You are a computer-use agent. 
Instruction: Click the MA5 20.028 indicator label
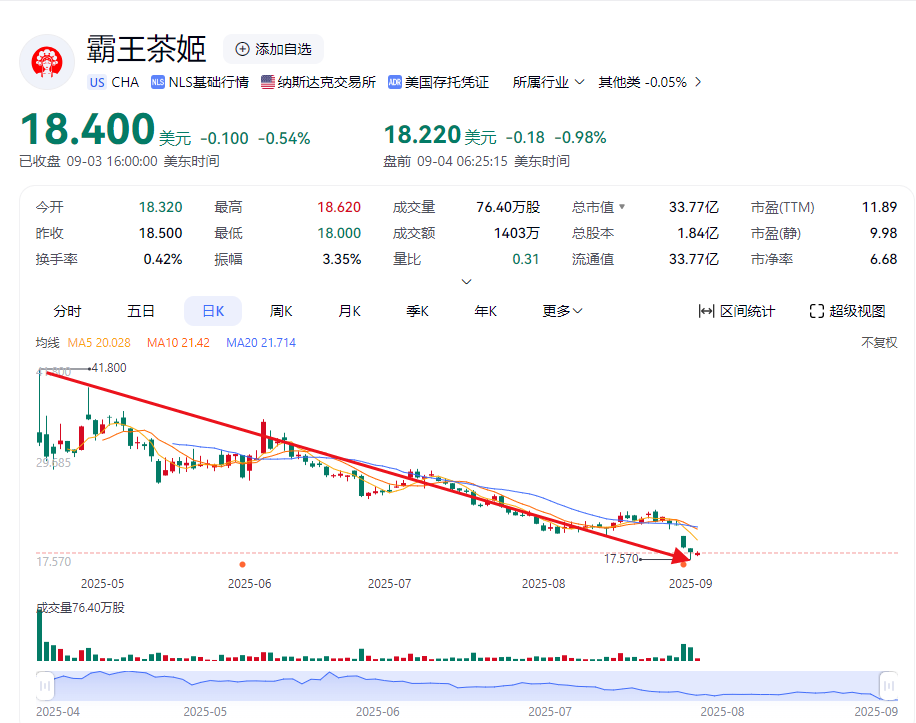pyautogui.click(x=99, y=343)
